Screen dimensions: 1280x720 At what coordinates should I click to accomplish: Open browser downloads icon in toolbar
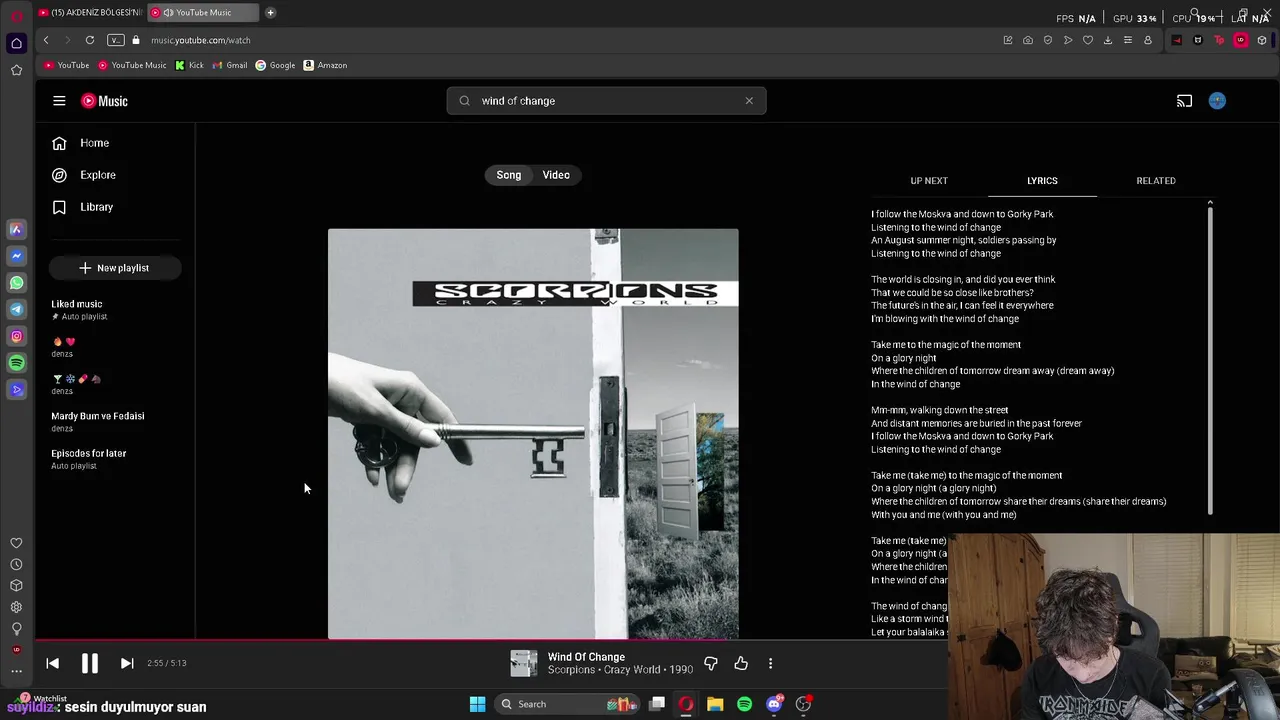tap(1108, 40)
